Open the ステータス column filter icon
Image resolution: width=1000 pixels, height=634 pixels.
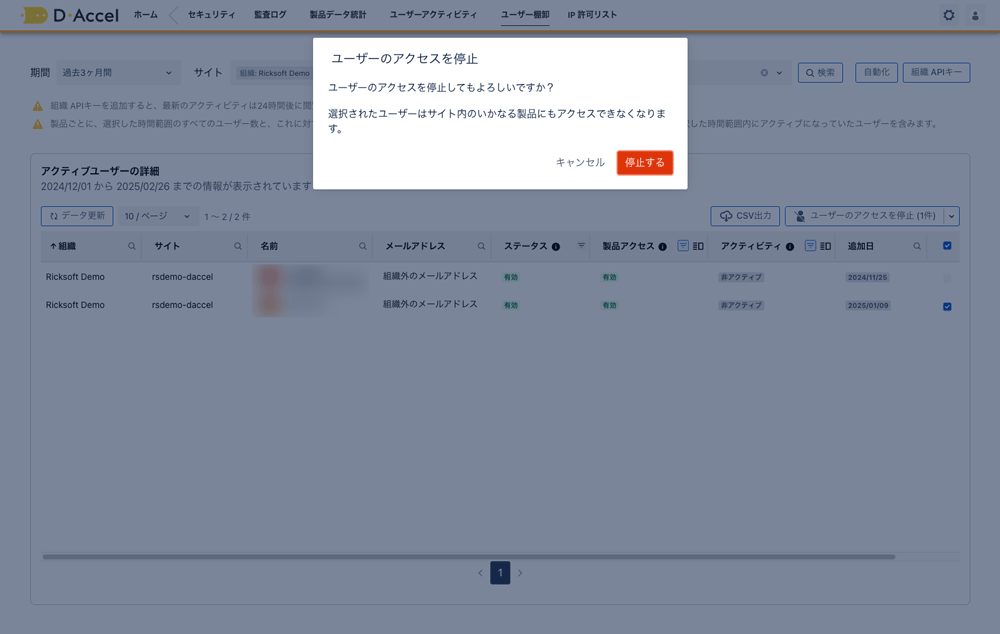(581, 246)
